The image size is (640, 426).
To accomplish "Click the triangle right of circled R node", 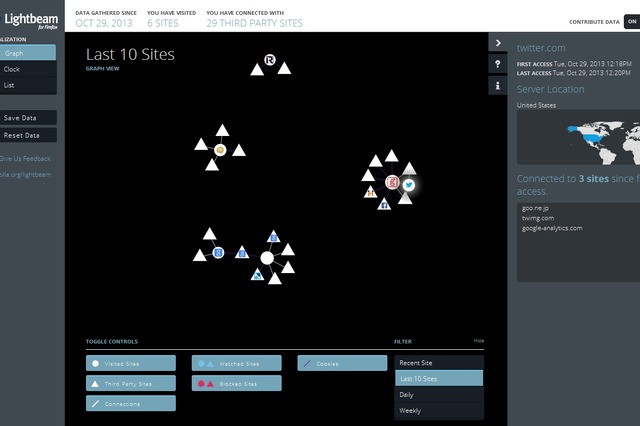I will tap(284, 69).
